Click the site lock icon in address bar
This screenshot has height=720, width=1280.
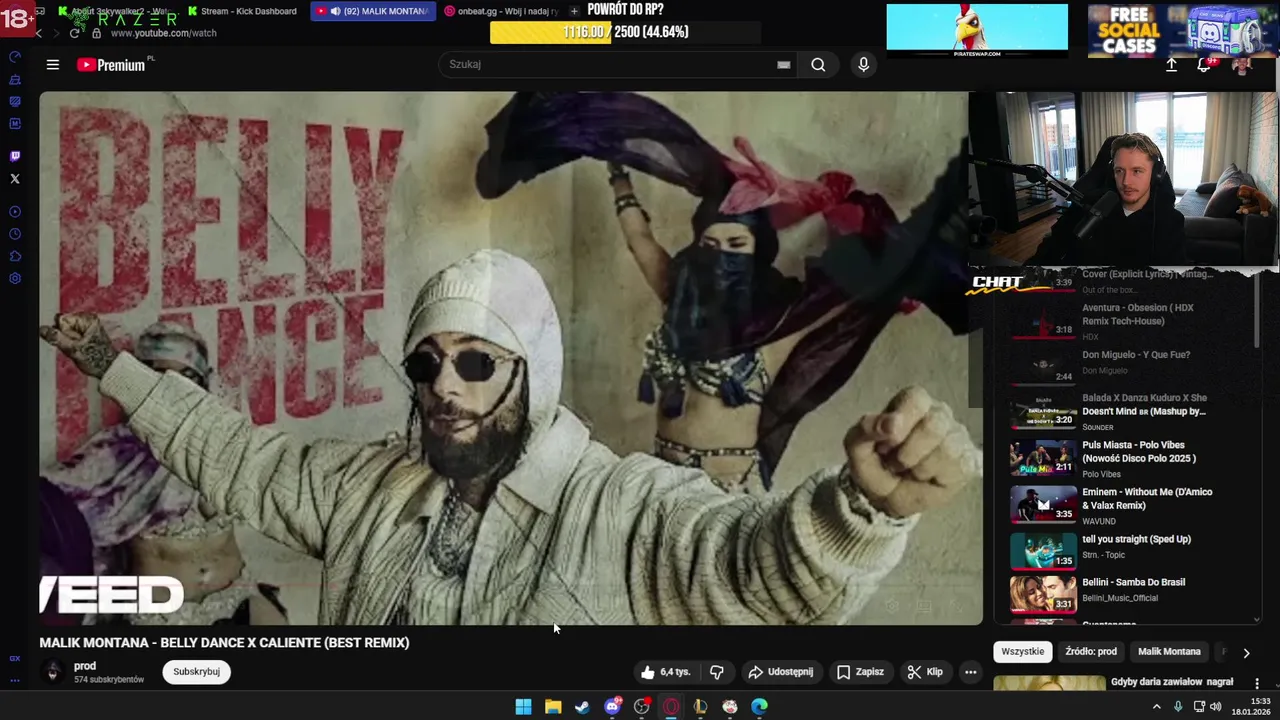pos(96,33)
